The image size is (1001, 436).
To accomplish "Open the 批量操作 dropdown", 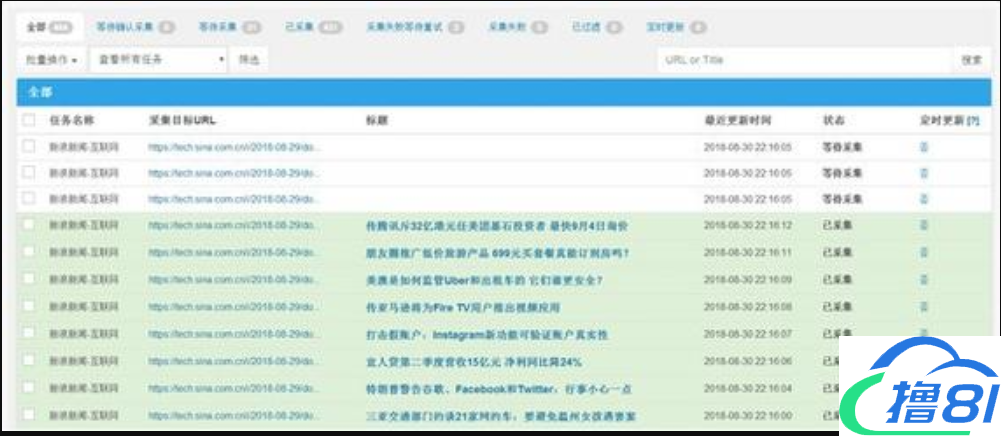I will (x=52, y=60).
